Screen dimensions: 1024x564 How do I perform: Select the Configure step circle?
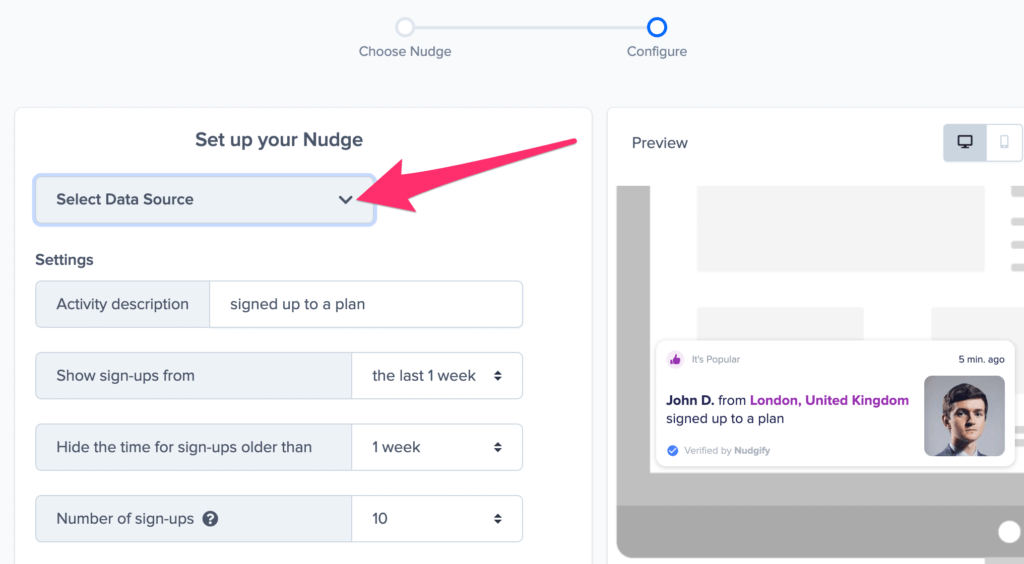coord(657,27)
